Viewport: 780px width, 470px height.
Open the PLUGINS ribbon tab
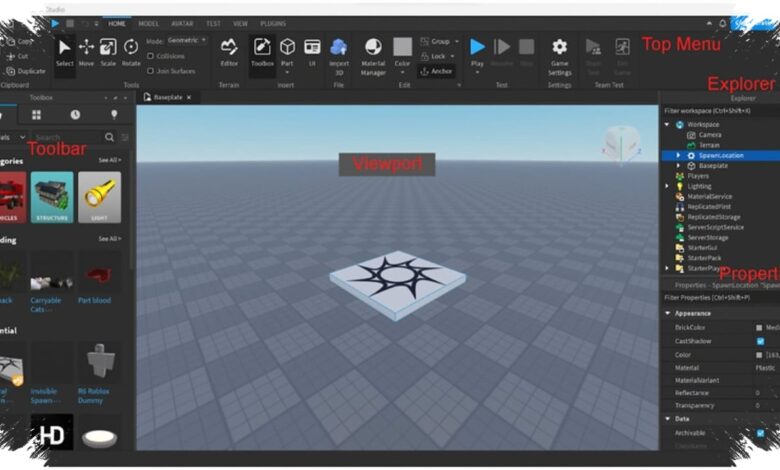pyautogui.click(x=273, y=23)
